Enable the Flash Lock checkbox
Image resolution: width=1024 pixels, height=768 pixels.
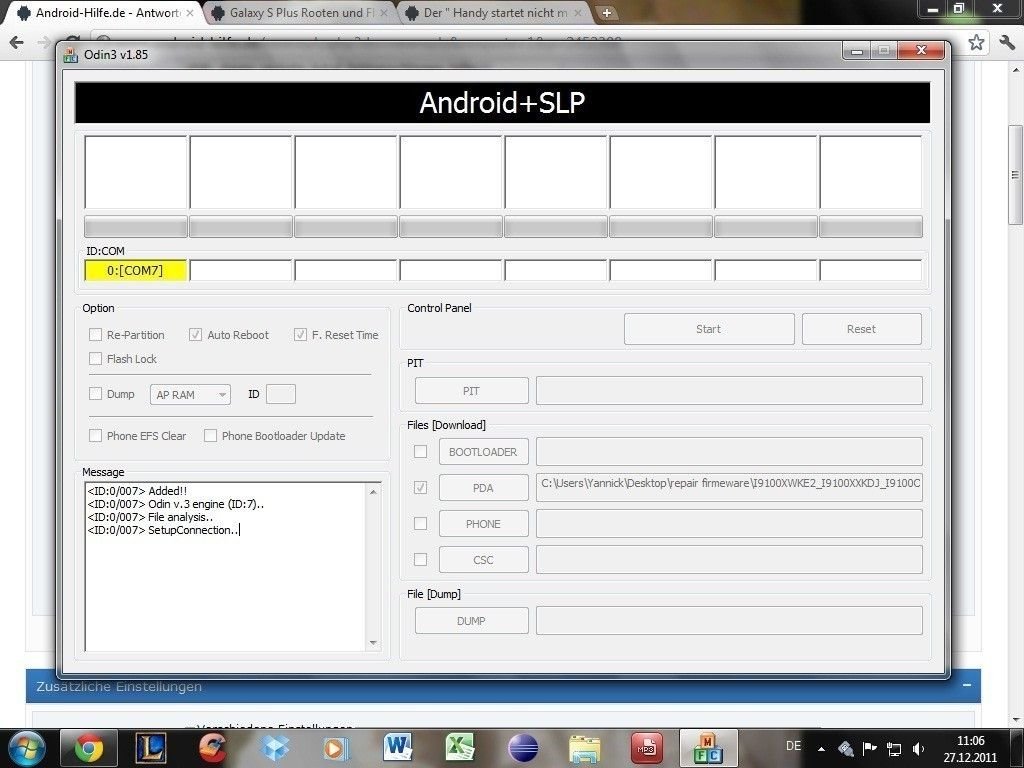click(x=95, y=359)
